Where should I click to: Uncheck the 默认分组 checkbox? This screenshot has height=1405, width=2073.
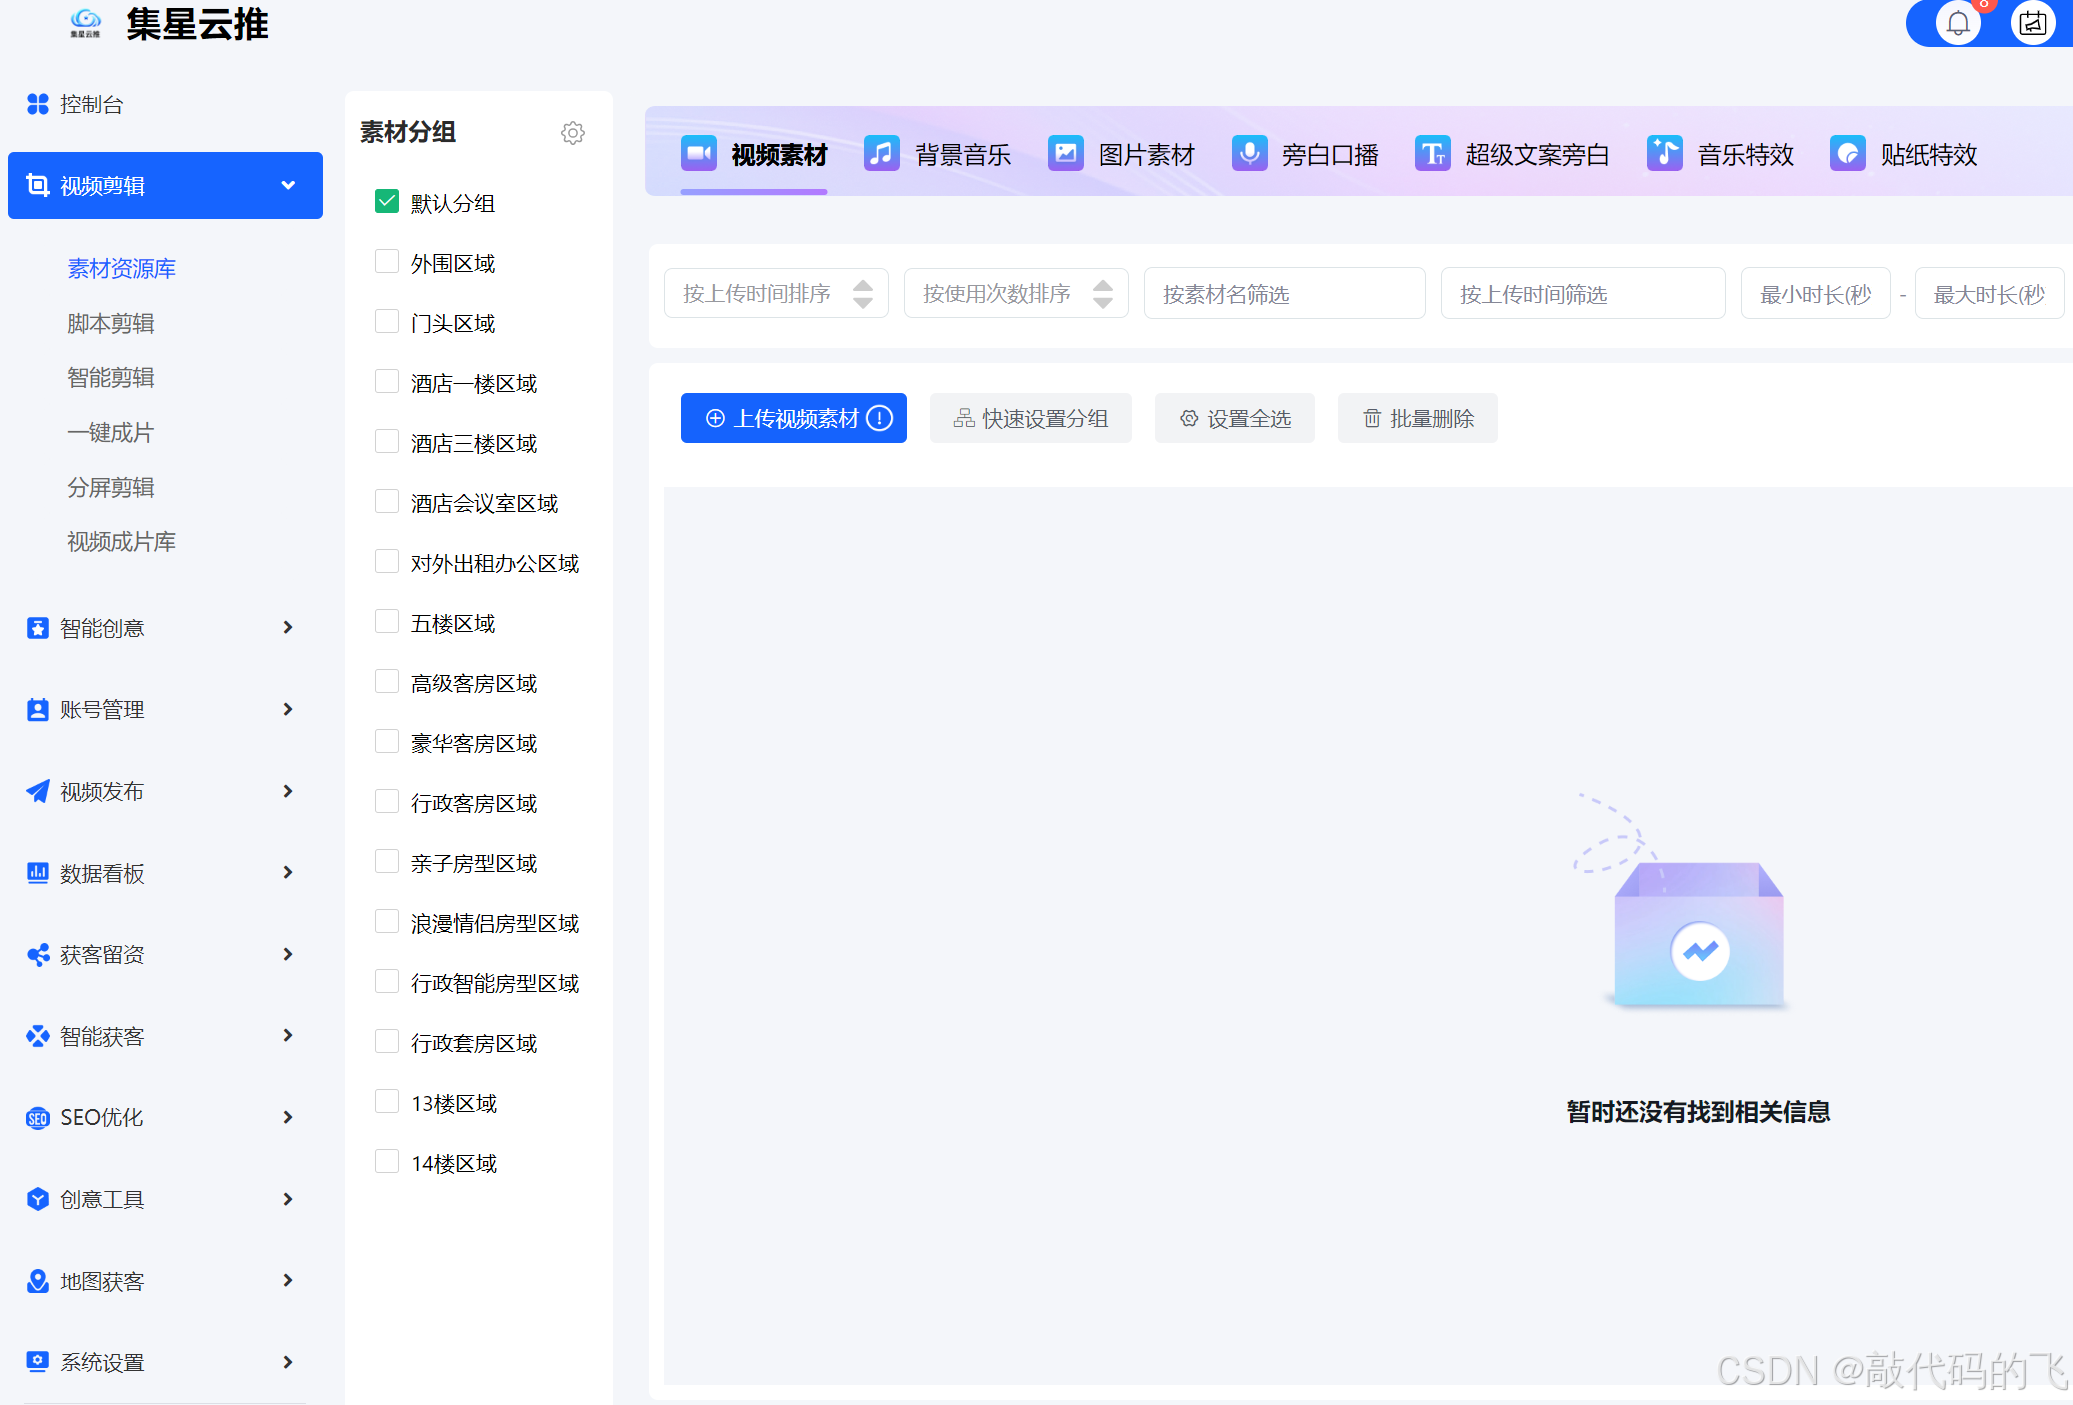tap(386, 202)
